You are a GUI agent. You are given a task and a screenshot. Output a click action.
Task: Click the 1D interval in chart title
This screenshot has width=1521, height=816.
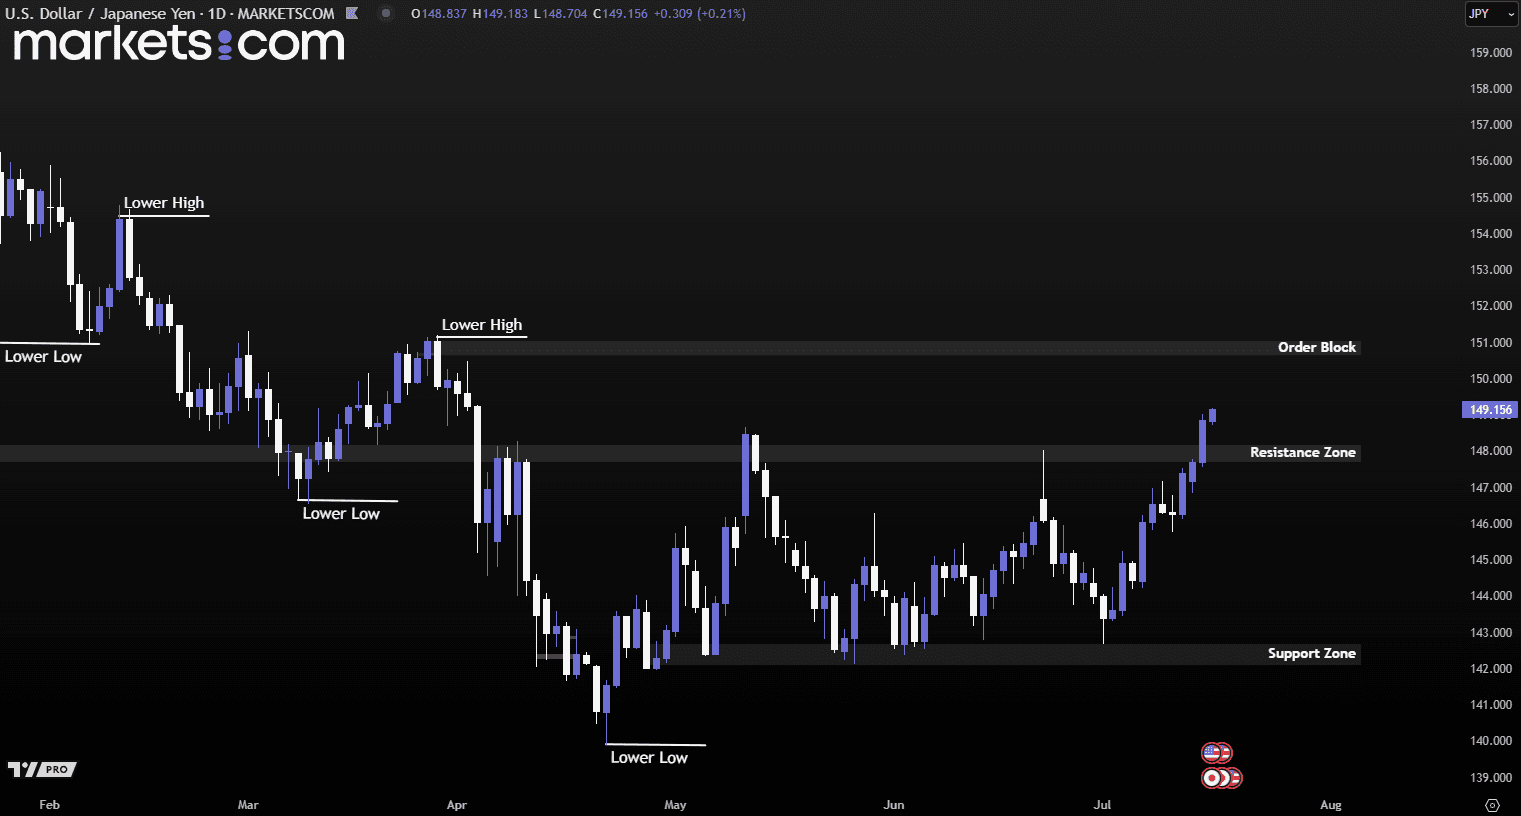point(216,14)
